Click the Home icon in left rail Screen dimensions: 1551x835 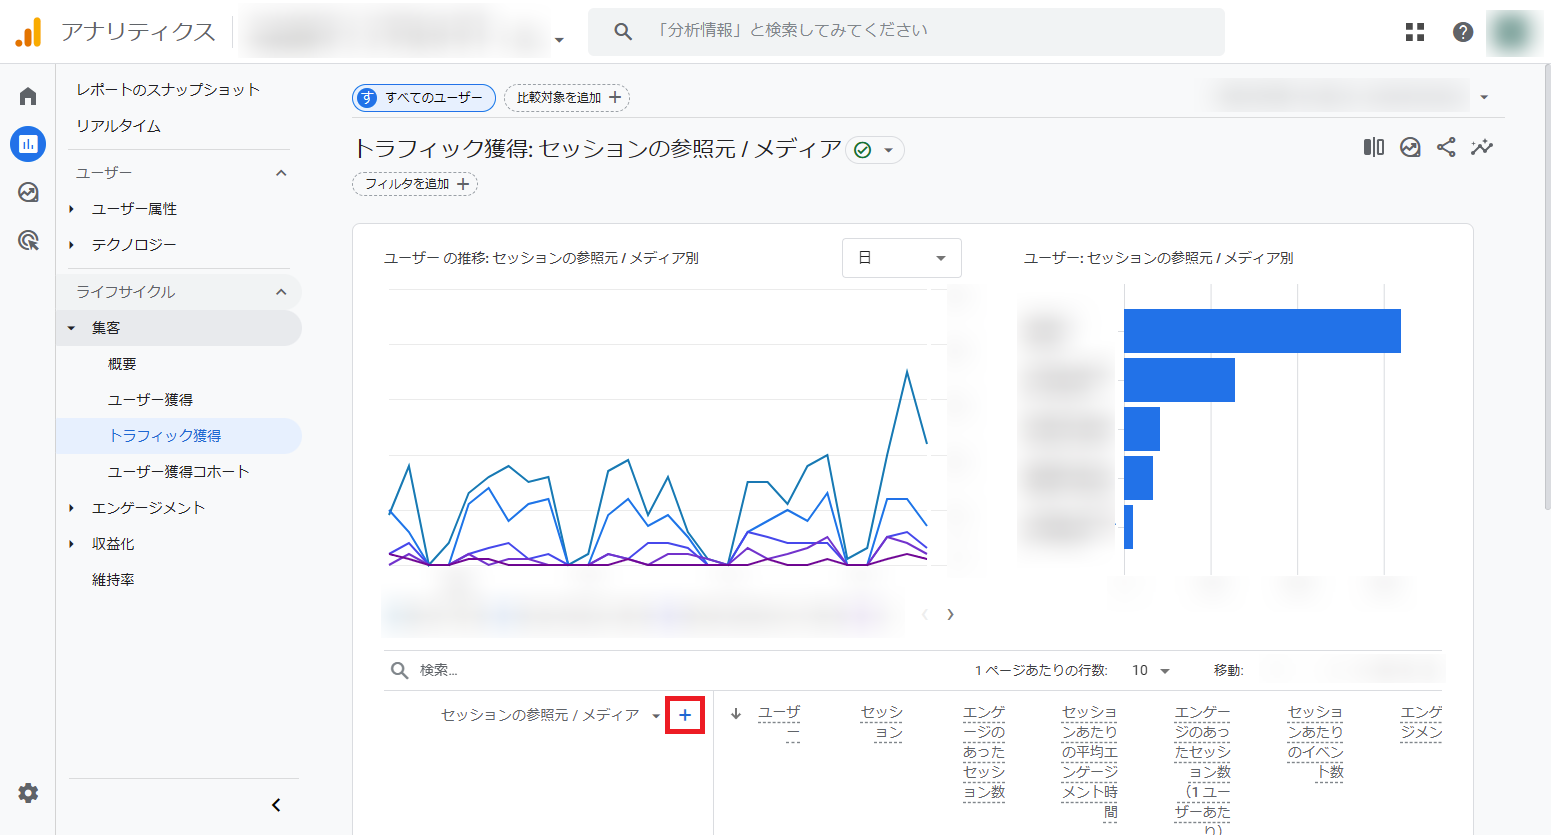point(28,96)
